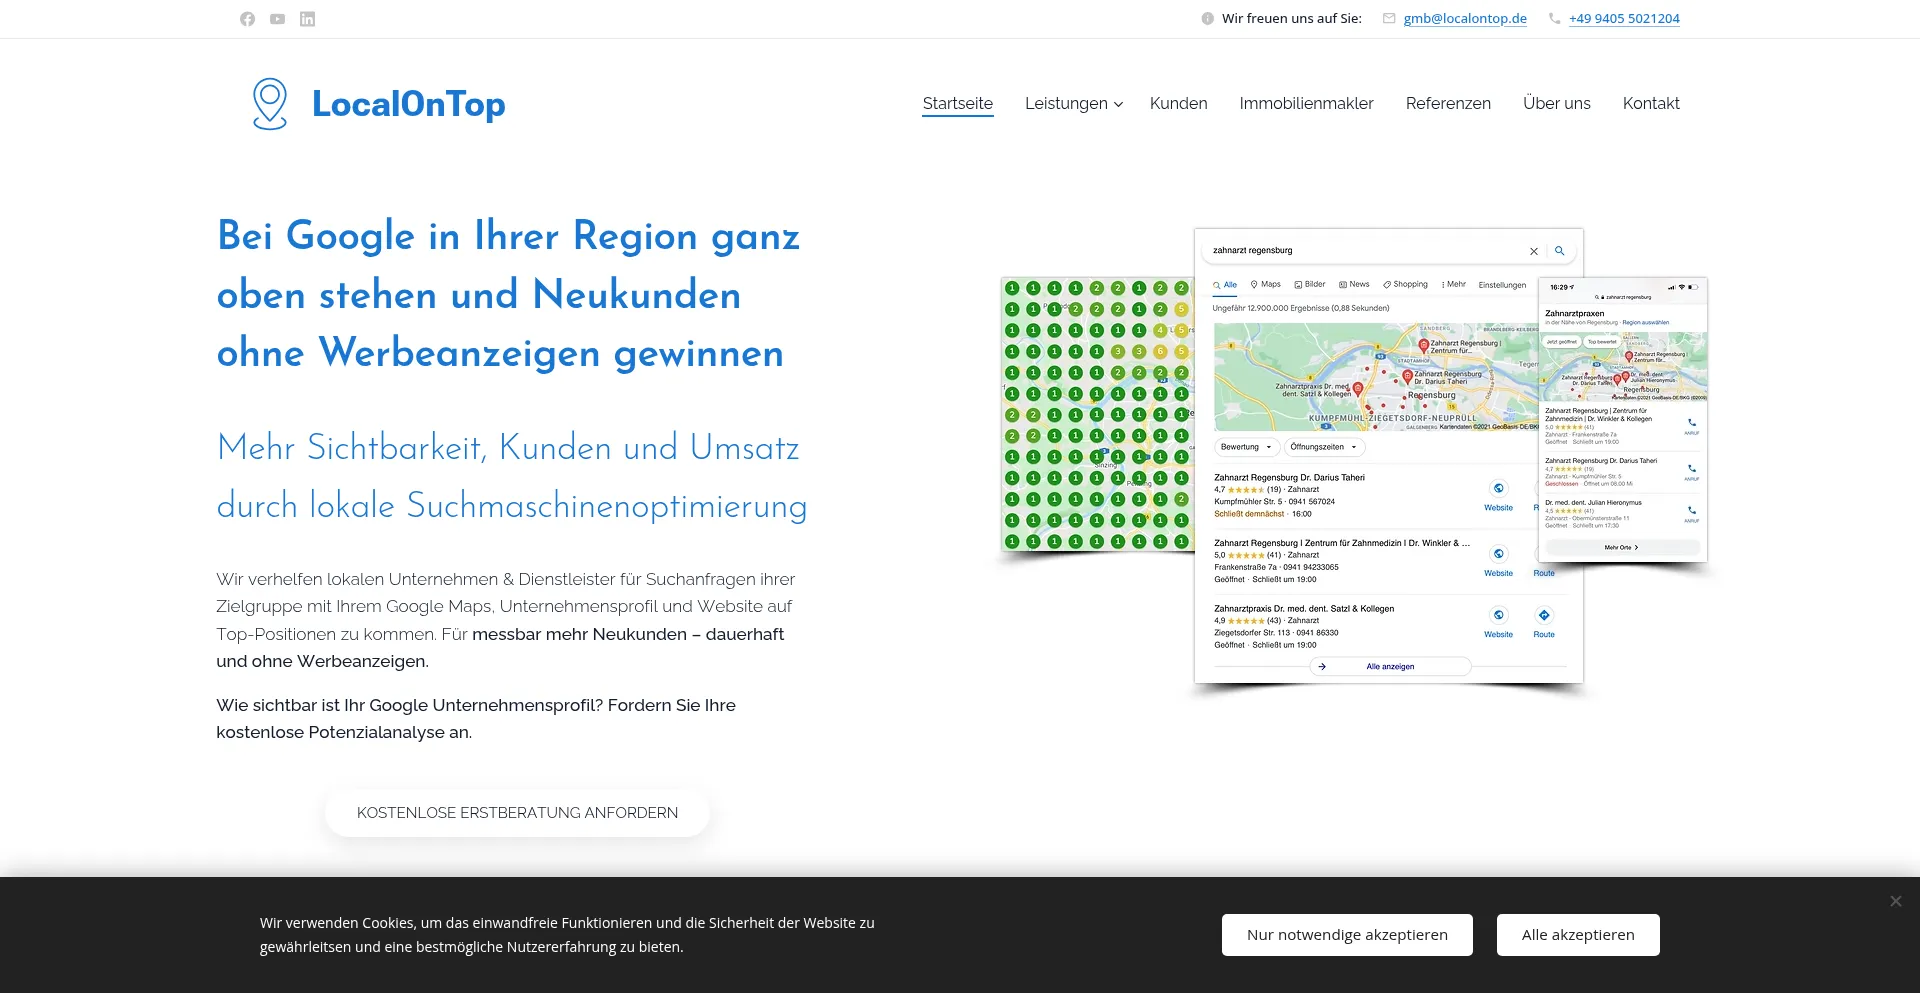Click 'Zahnarztpraxis Dr. med. dent. Satzl & Kollegen' title
Viewport: 1920px width, 993px height.
(1304, 609)
